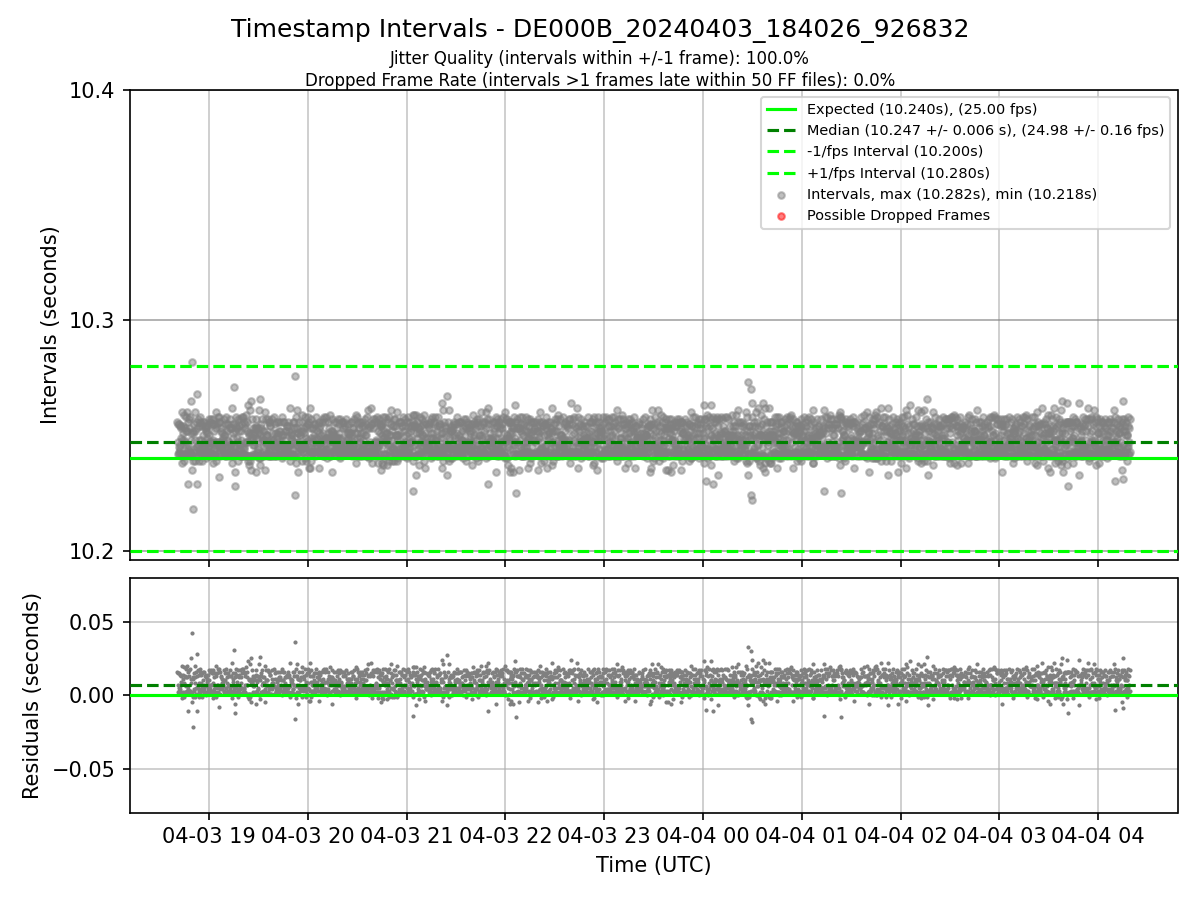The image size is (1200, 900).
Task: Click the legend entry '-1/fps Interval (10.200s)'
Action: point(895,151)
